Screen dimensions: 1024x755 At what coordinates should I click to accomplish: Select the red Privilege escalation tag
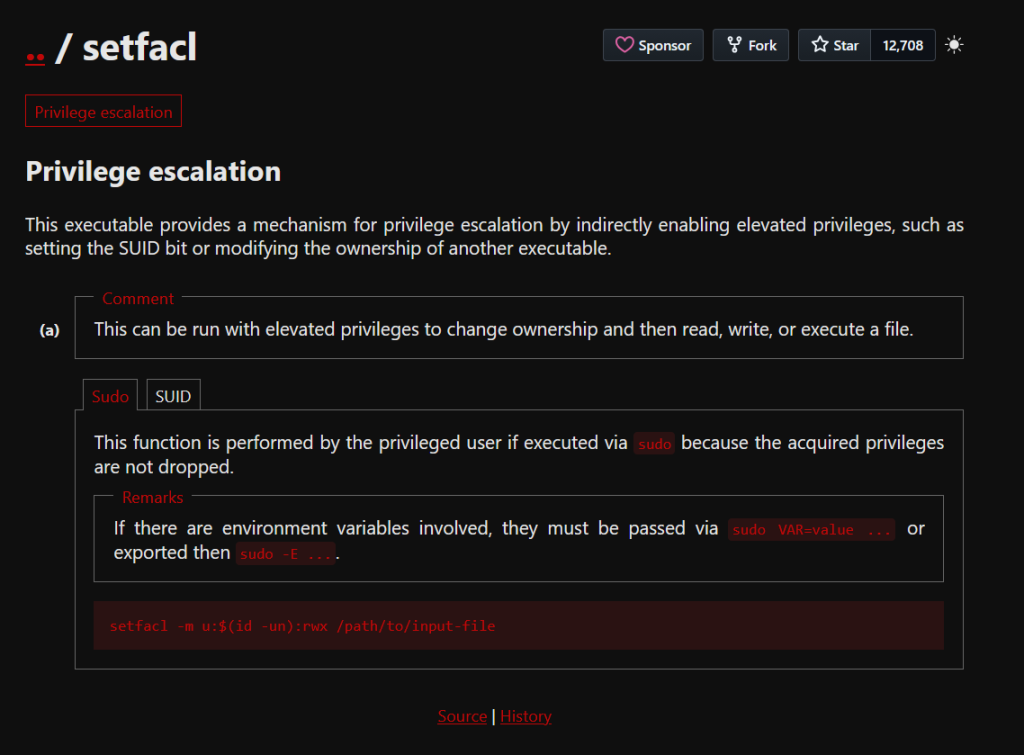tap(103, 112)
